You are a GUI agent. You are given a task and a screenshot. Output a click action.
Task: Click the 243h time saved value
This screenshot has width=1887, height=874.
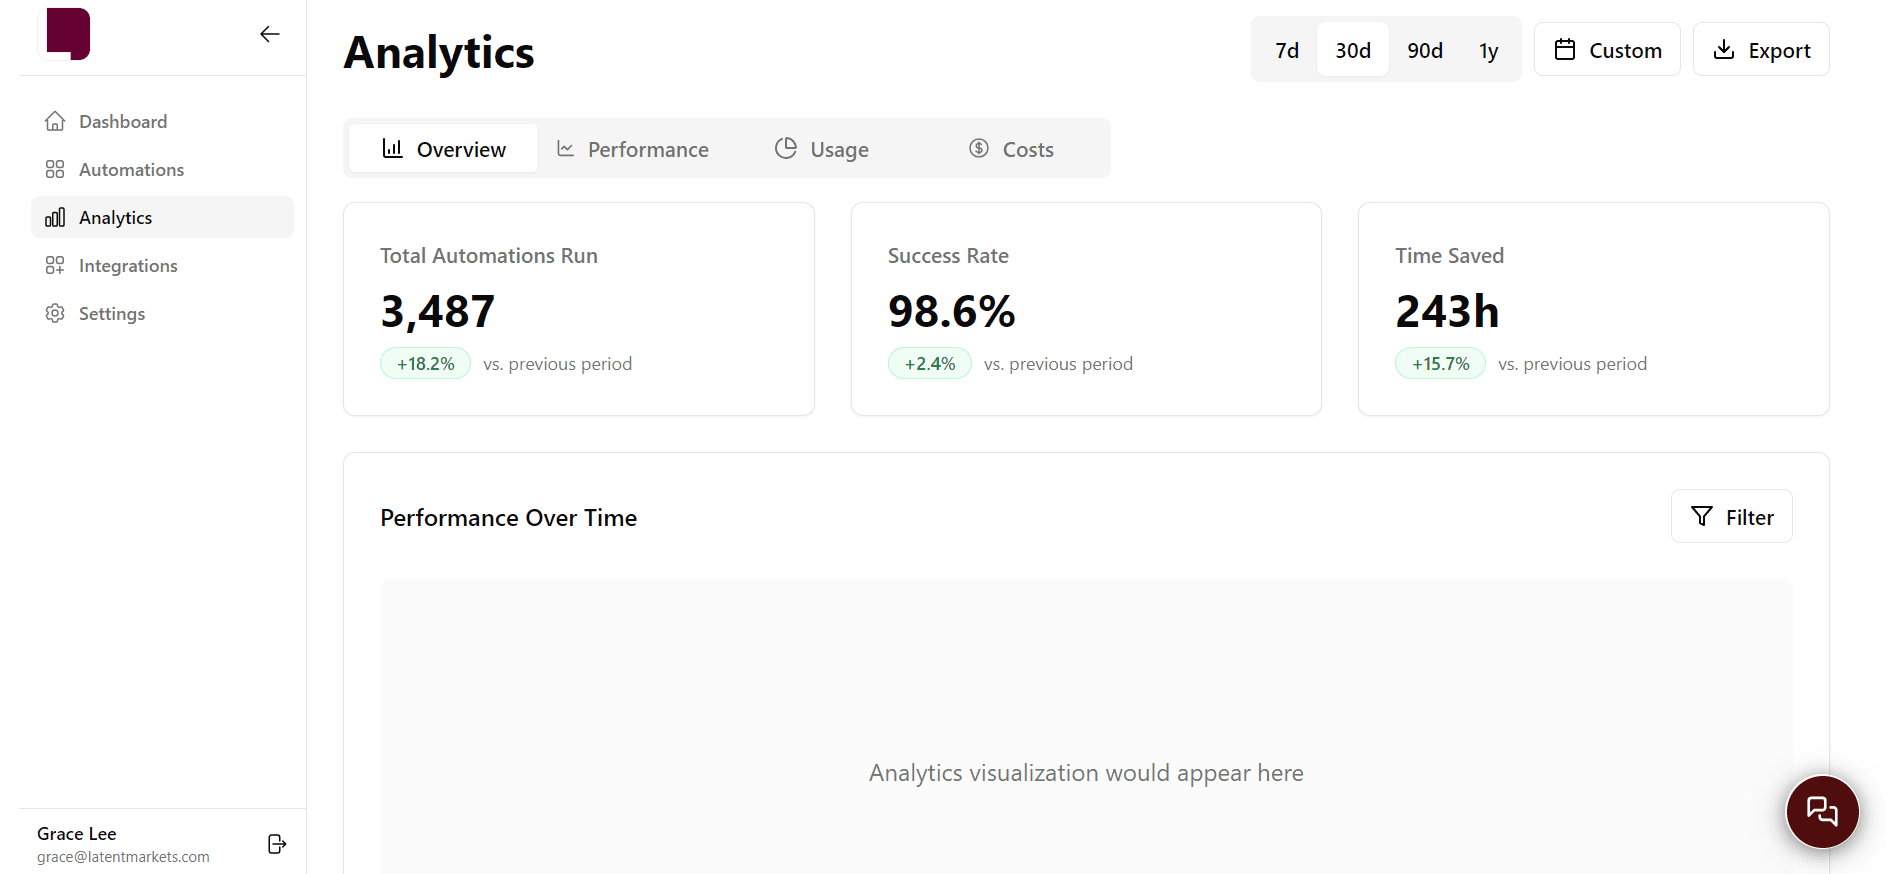[1447, 311]
